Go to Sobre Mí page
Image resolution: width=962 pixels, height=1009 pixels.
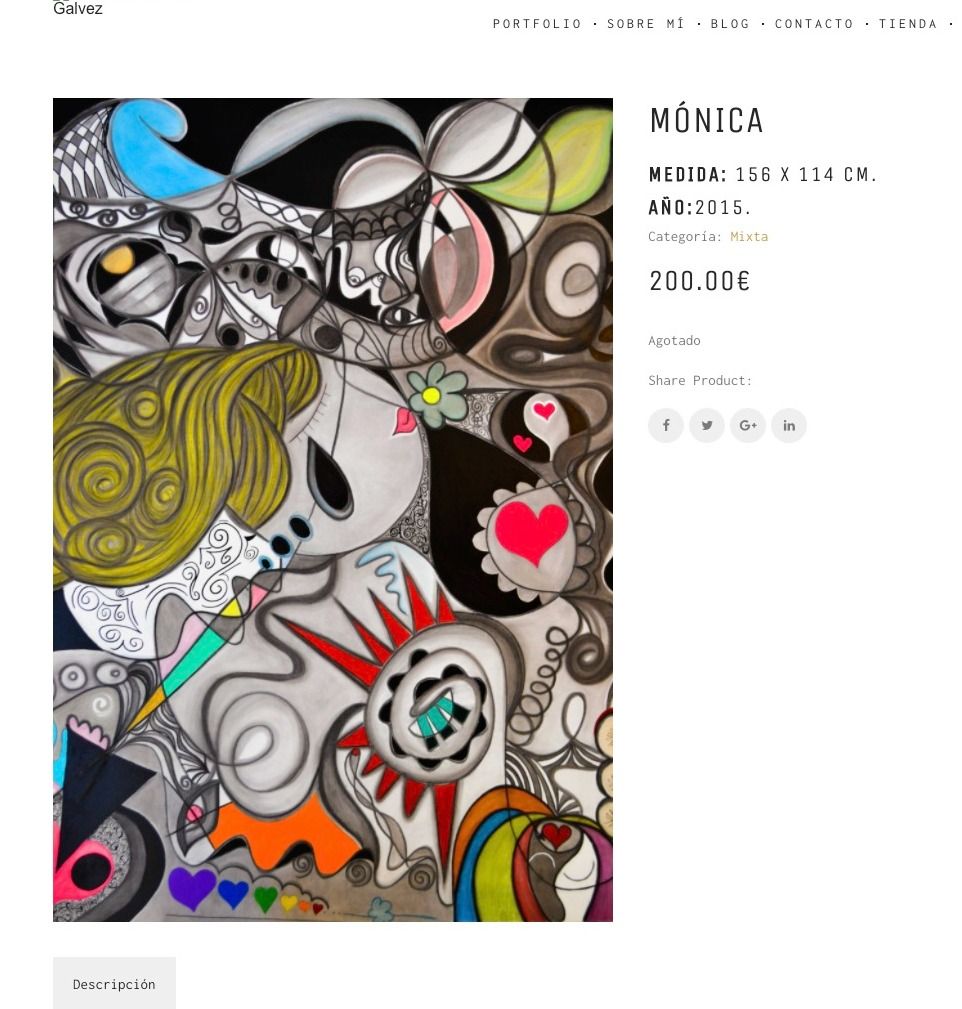646,24
